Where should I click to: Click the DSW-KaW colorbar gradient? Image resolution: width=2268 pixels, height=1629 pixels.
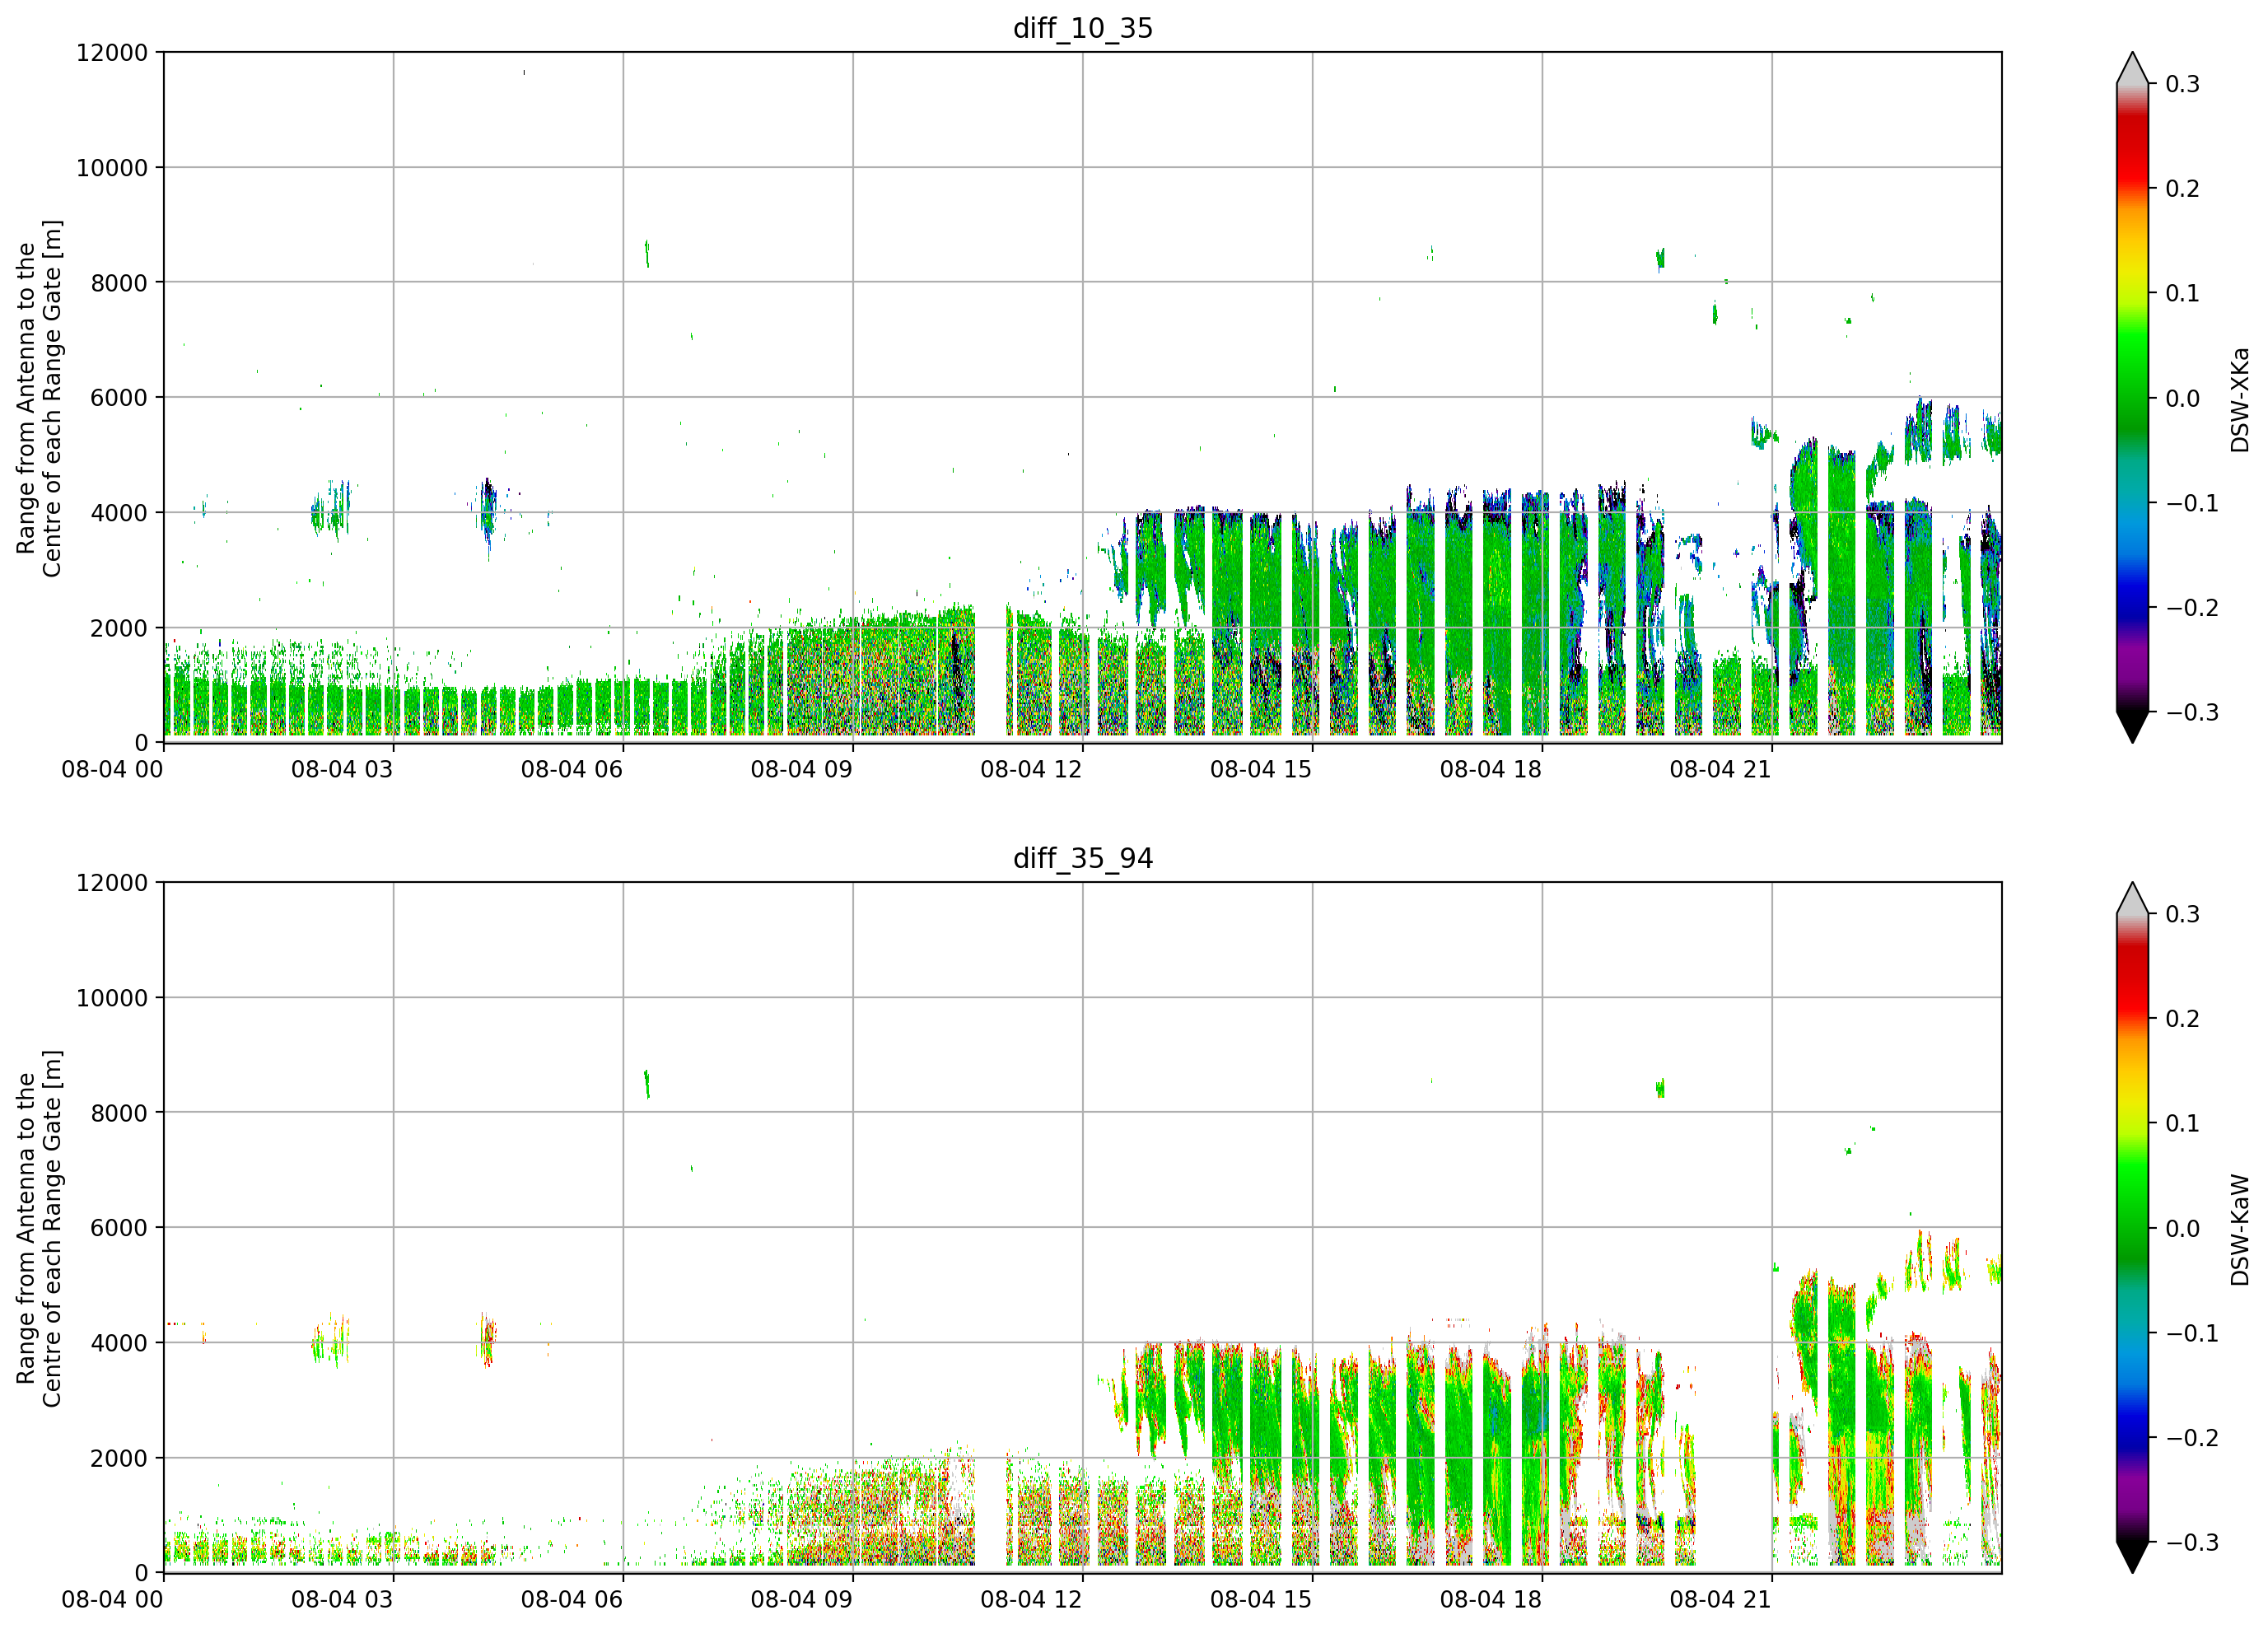(x=2132, y=1228)
